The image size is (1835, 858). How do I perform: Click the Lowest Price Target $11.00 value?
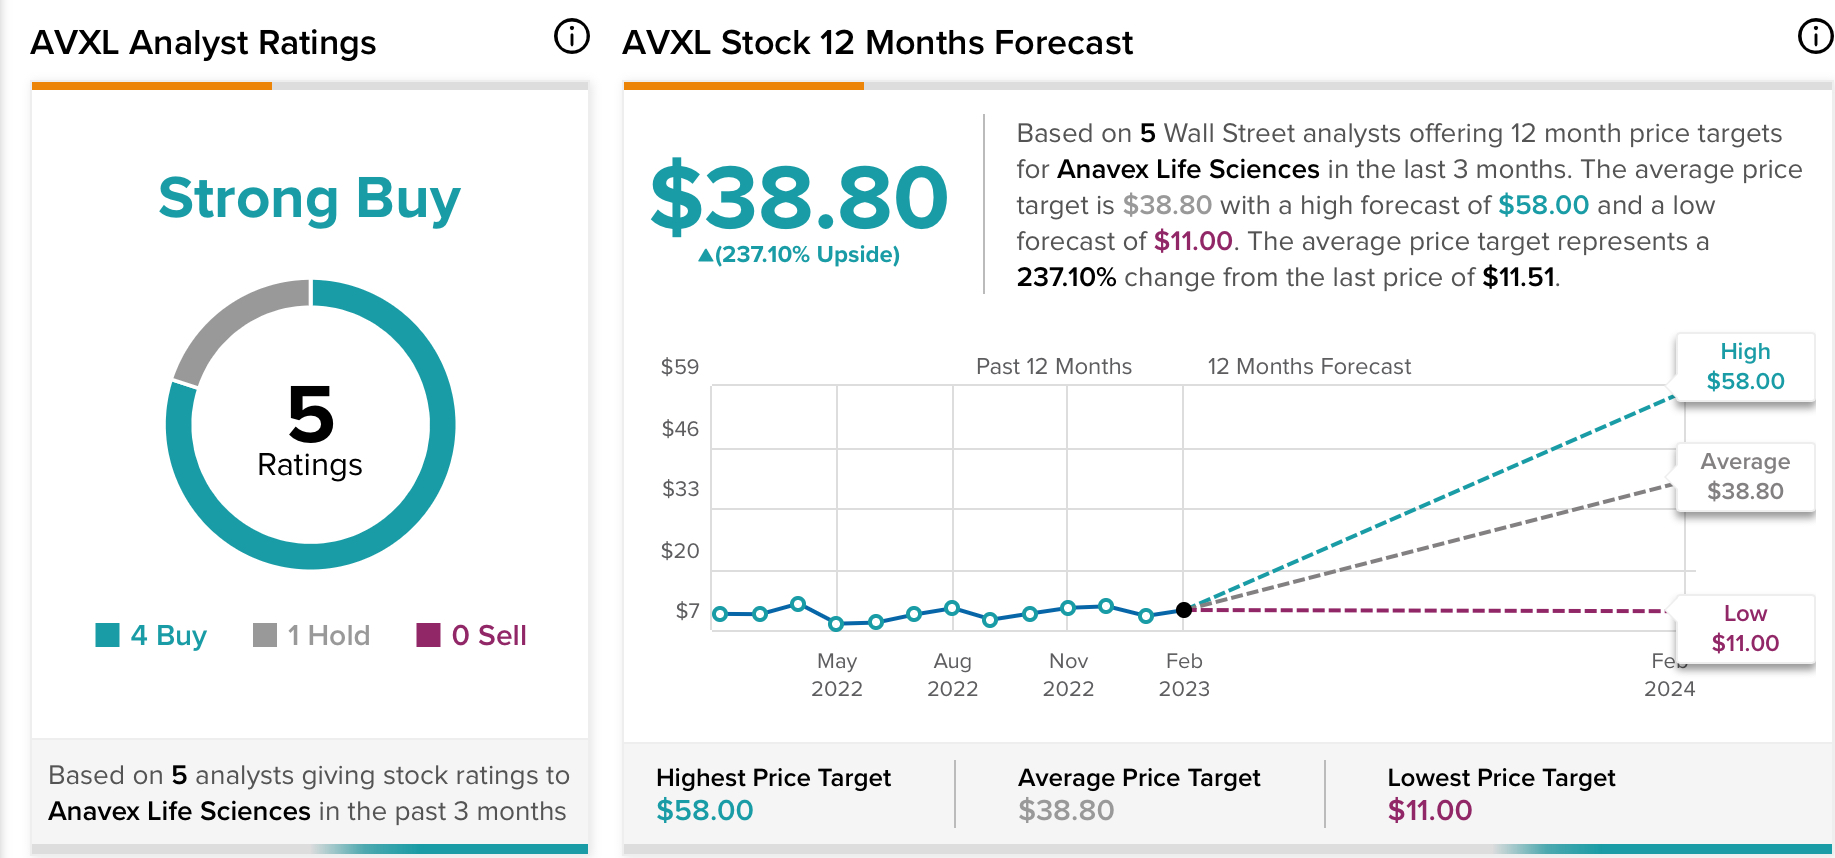tap(1430, 810)
